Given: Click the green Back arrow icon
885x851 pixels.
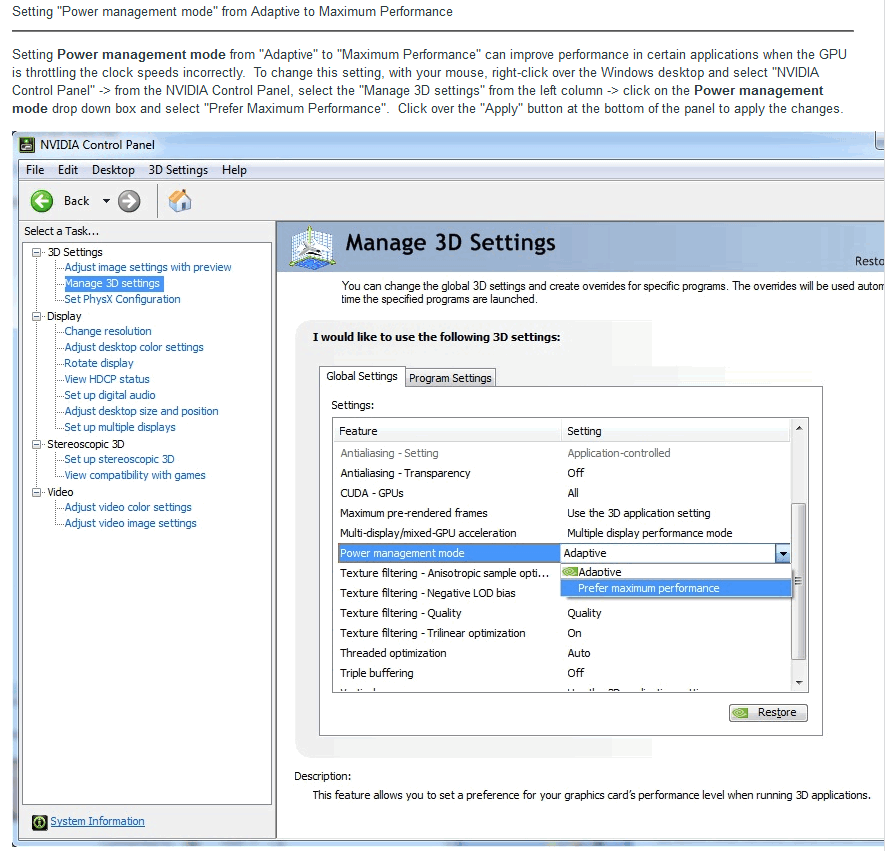Looking at the screenshot, I should click(42, 201).
